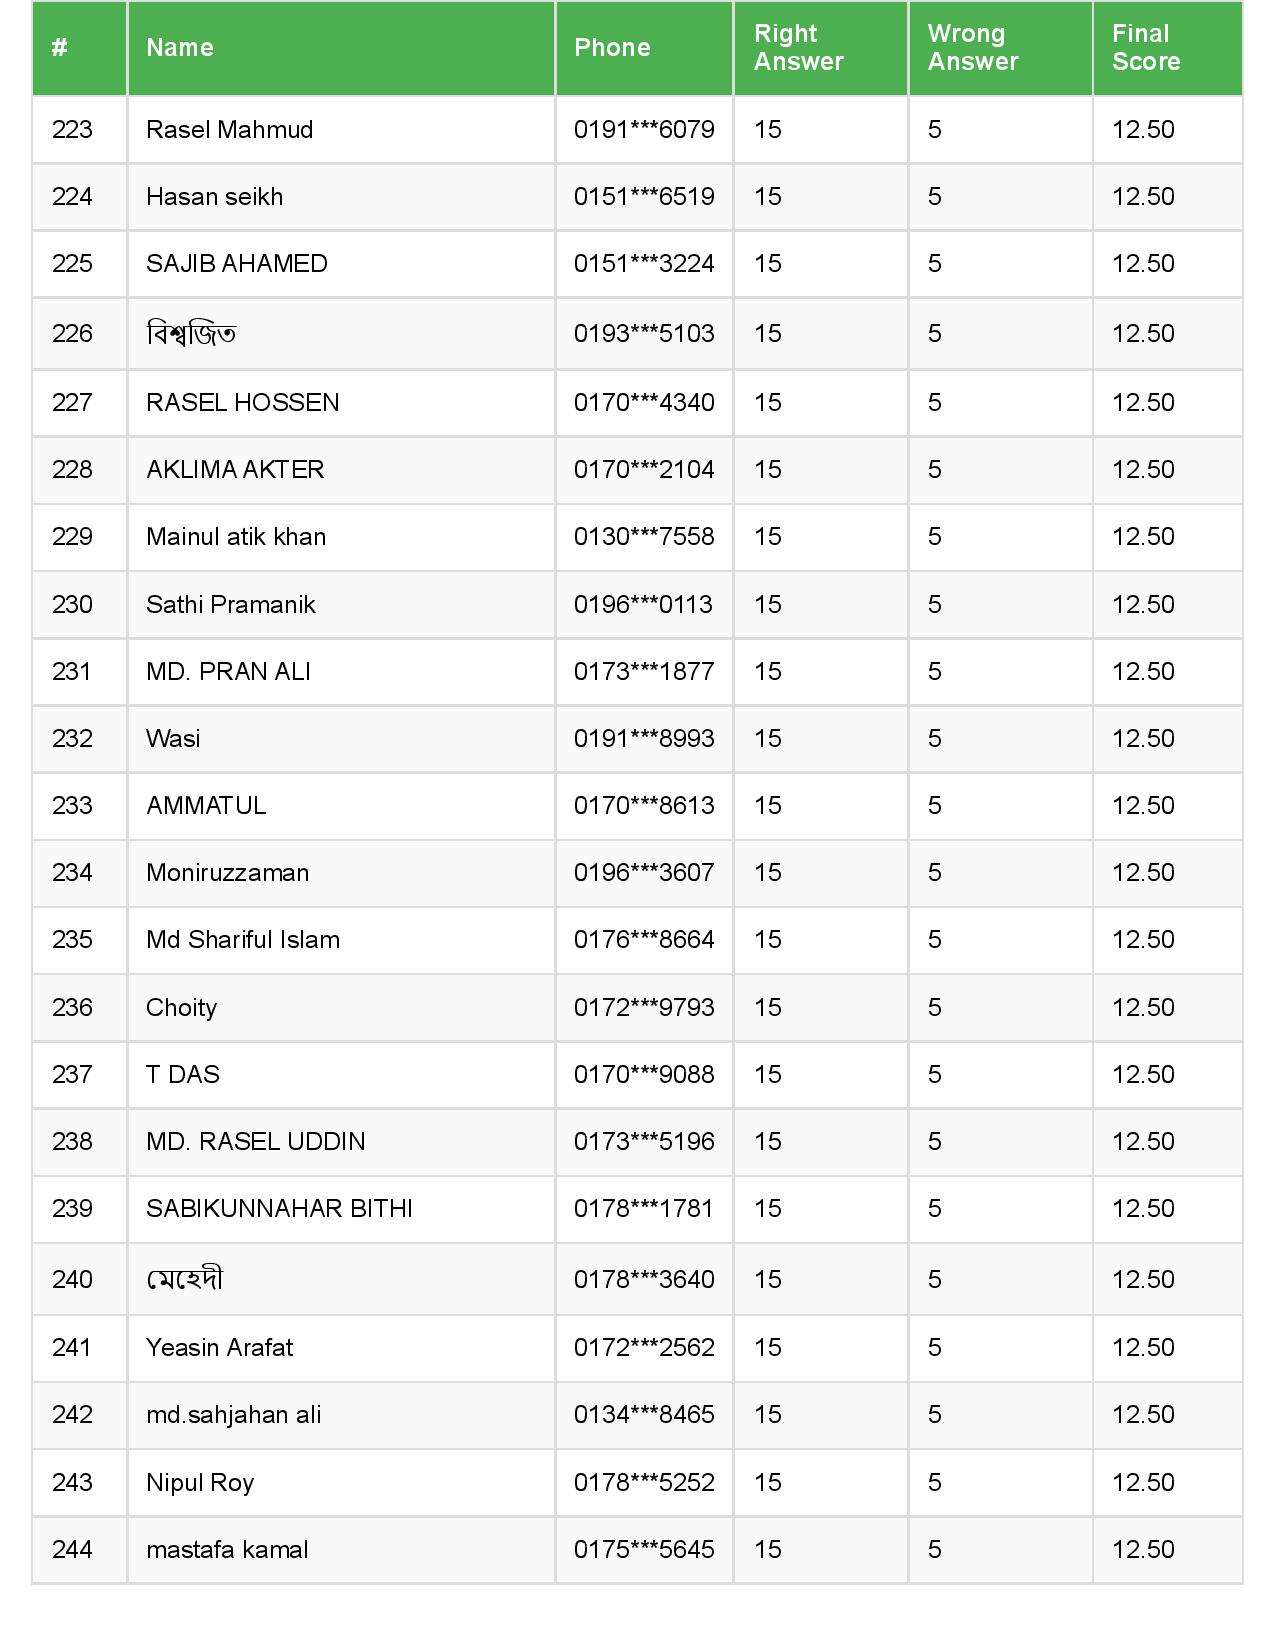Click the # column header
The image size is (1275, 1650).
point(60,48)
